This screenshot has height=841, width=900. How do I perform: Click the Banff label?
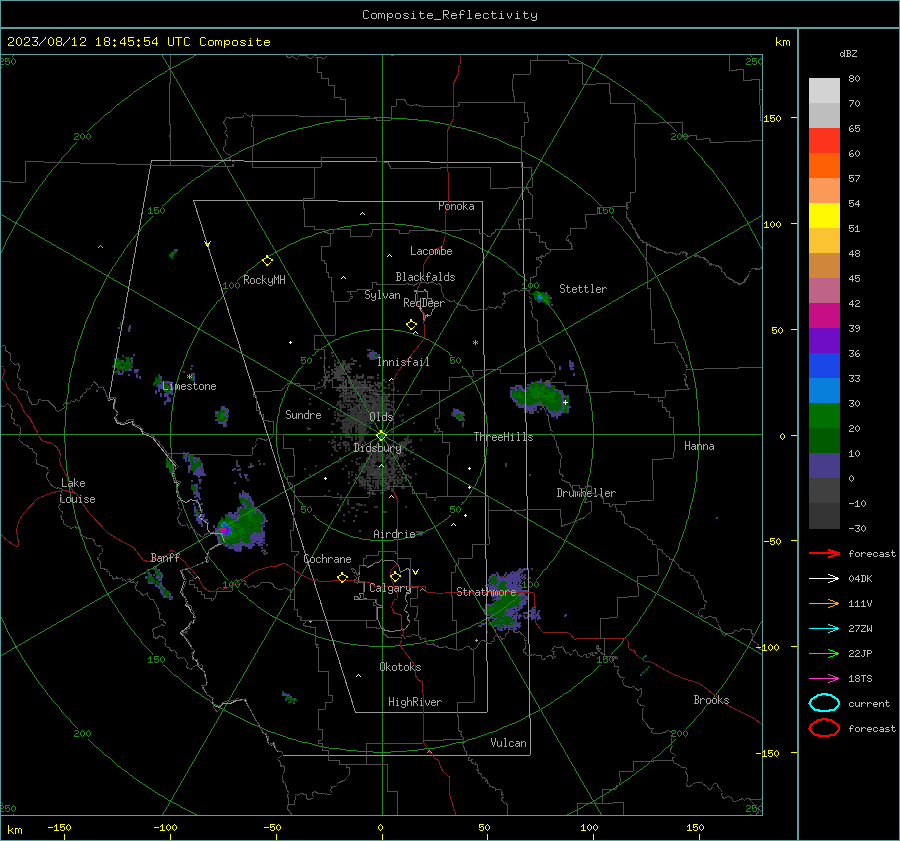pos(165,557)
